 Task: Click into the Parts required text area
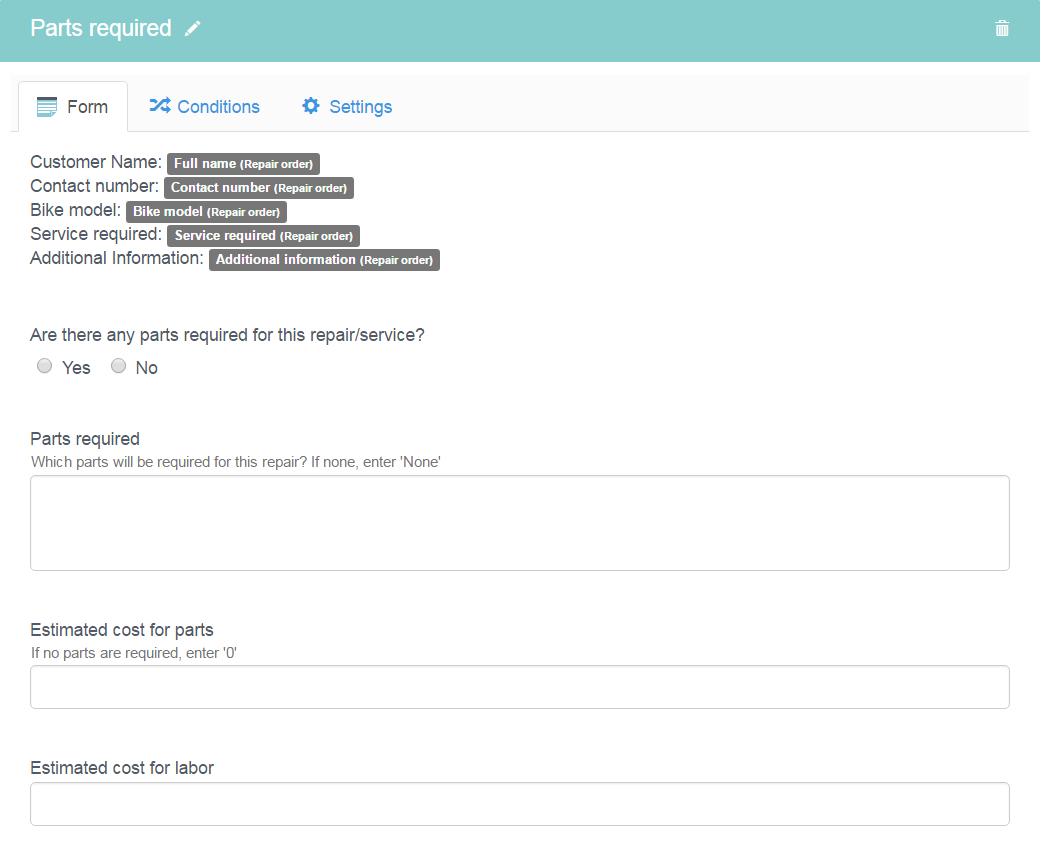(520, 523)
